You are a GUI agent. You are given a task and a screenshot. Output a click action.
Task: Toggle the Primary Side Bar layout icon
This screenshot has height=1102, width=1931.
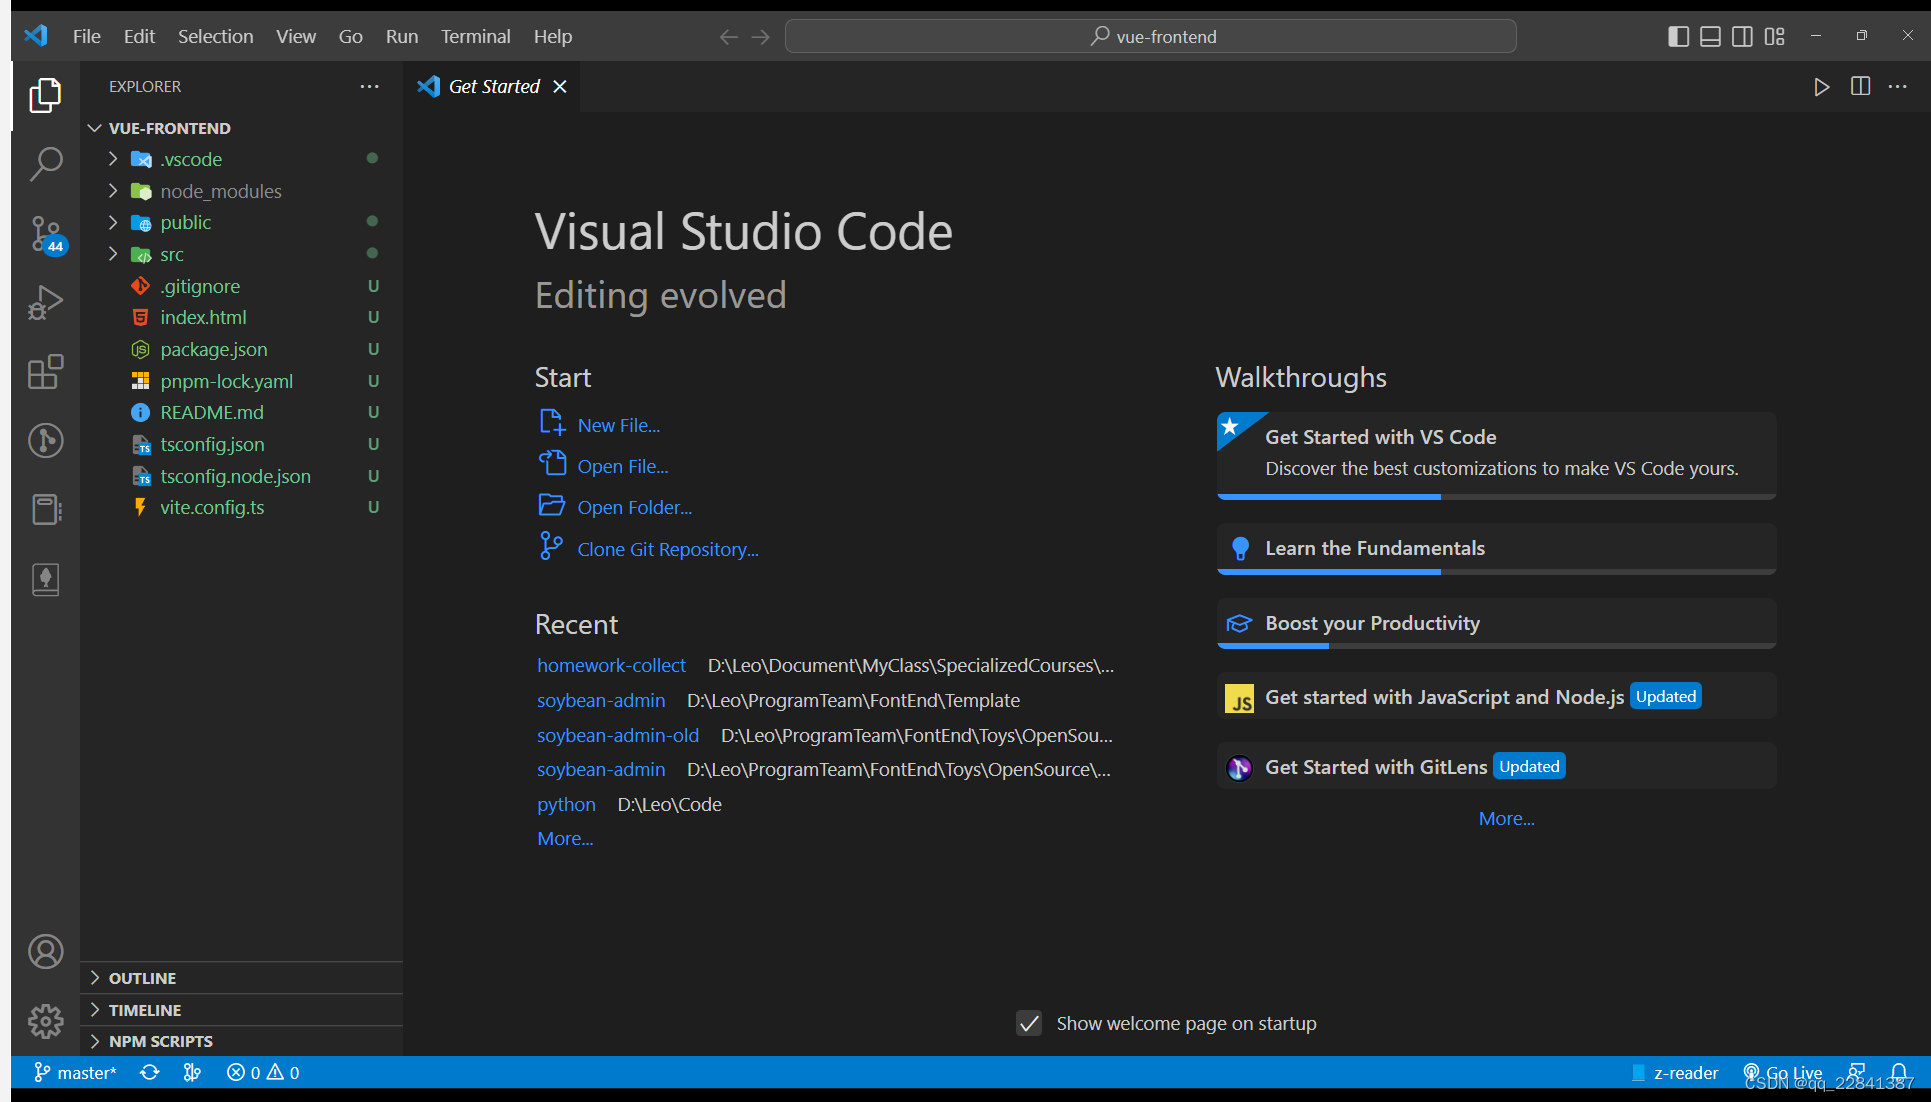(x=1679, y=37)
